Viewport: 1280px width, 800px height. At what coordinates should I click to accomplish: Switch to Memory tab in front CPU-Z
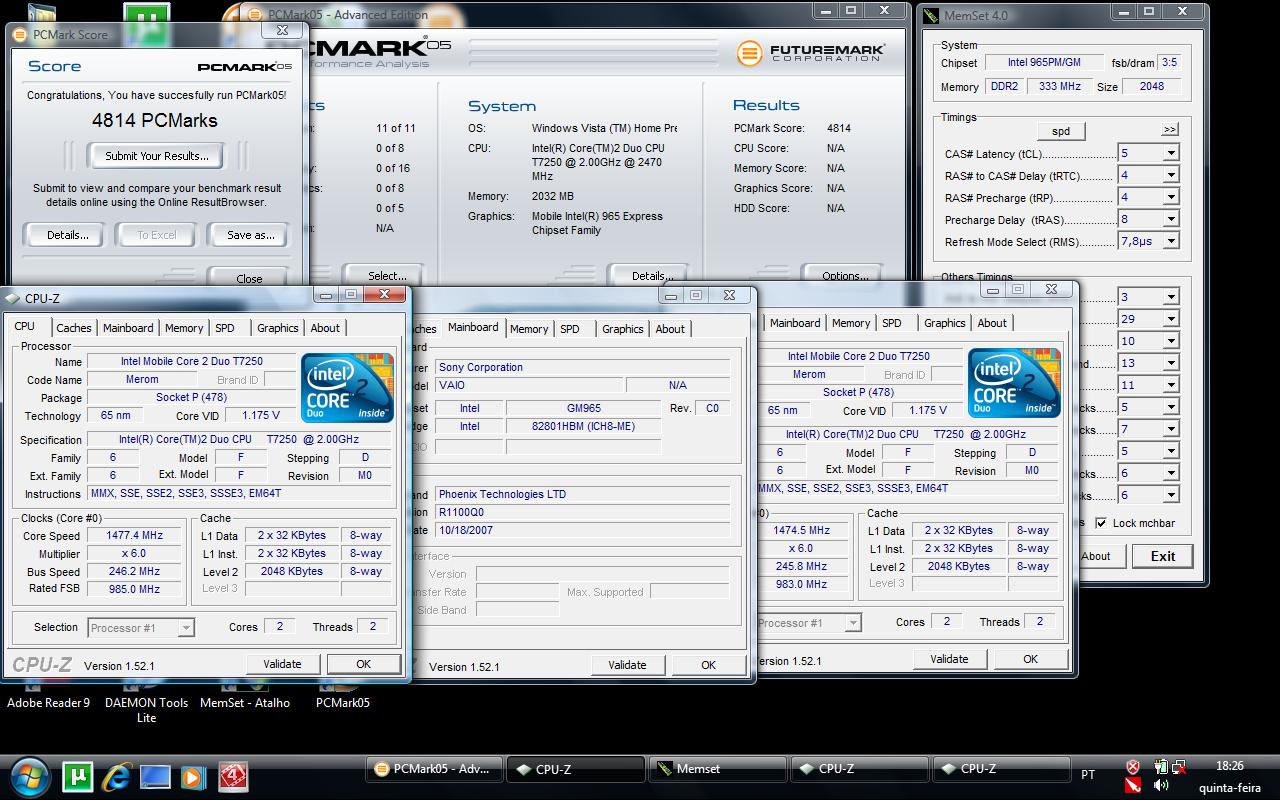184,328
